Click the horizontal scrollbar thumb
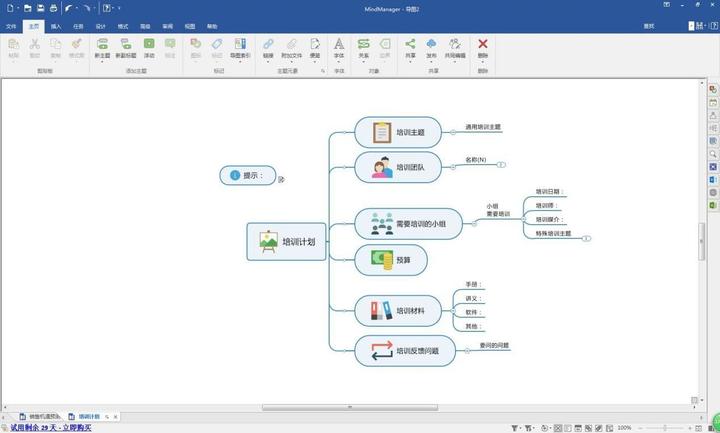The image size is (720, 433). (350, 407)
